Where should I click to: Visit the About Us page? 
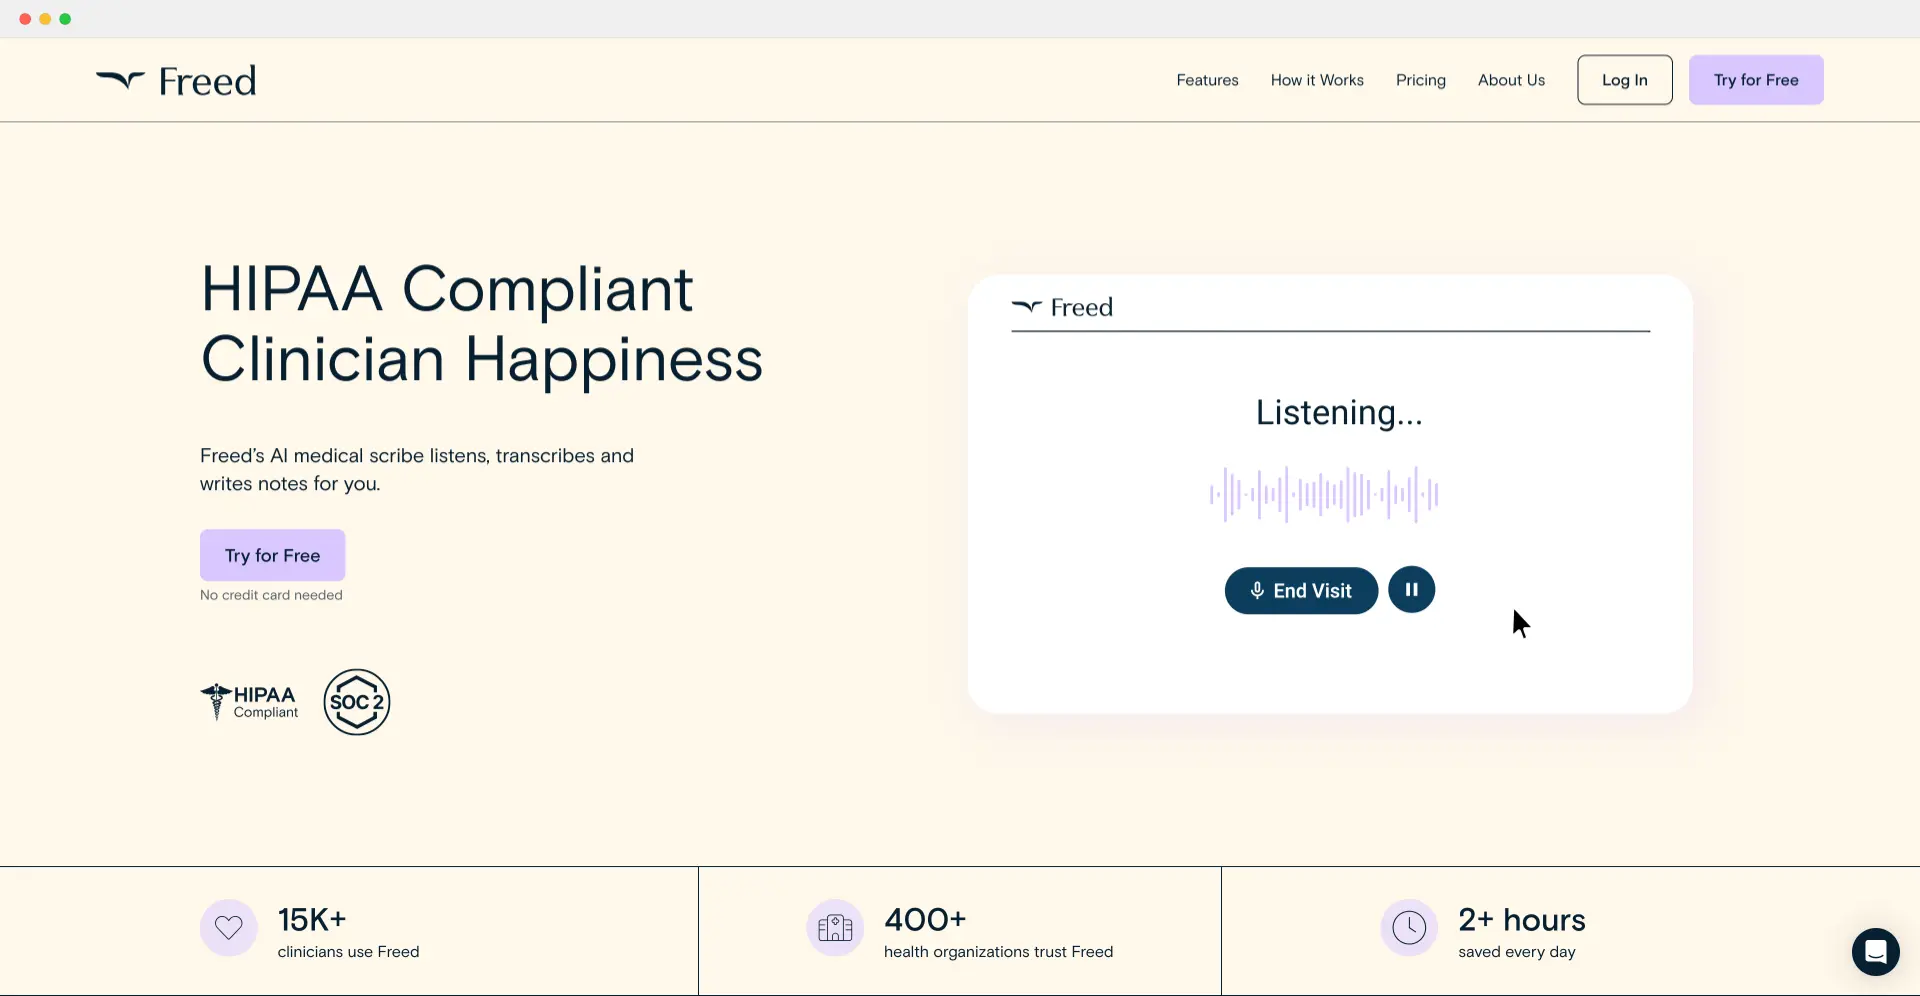pyautogui.click(x=1511, y=80)
